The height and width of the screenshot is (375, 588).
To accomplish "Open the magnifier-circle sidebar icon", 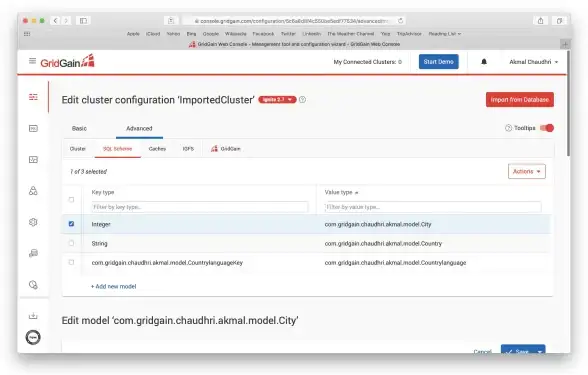I will tap(33, 285).
